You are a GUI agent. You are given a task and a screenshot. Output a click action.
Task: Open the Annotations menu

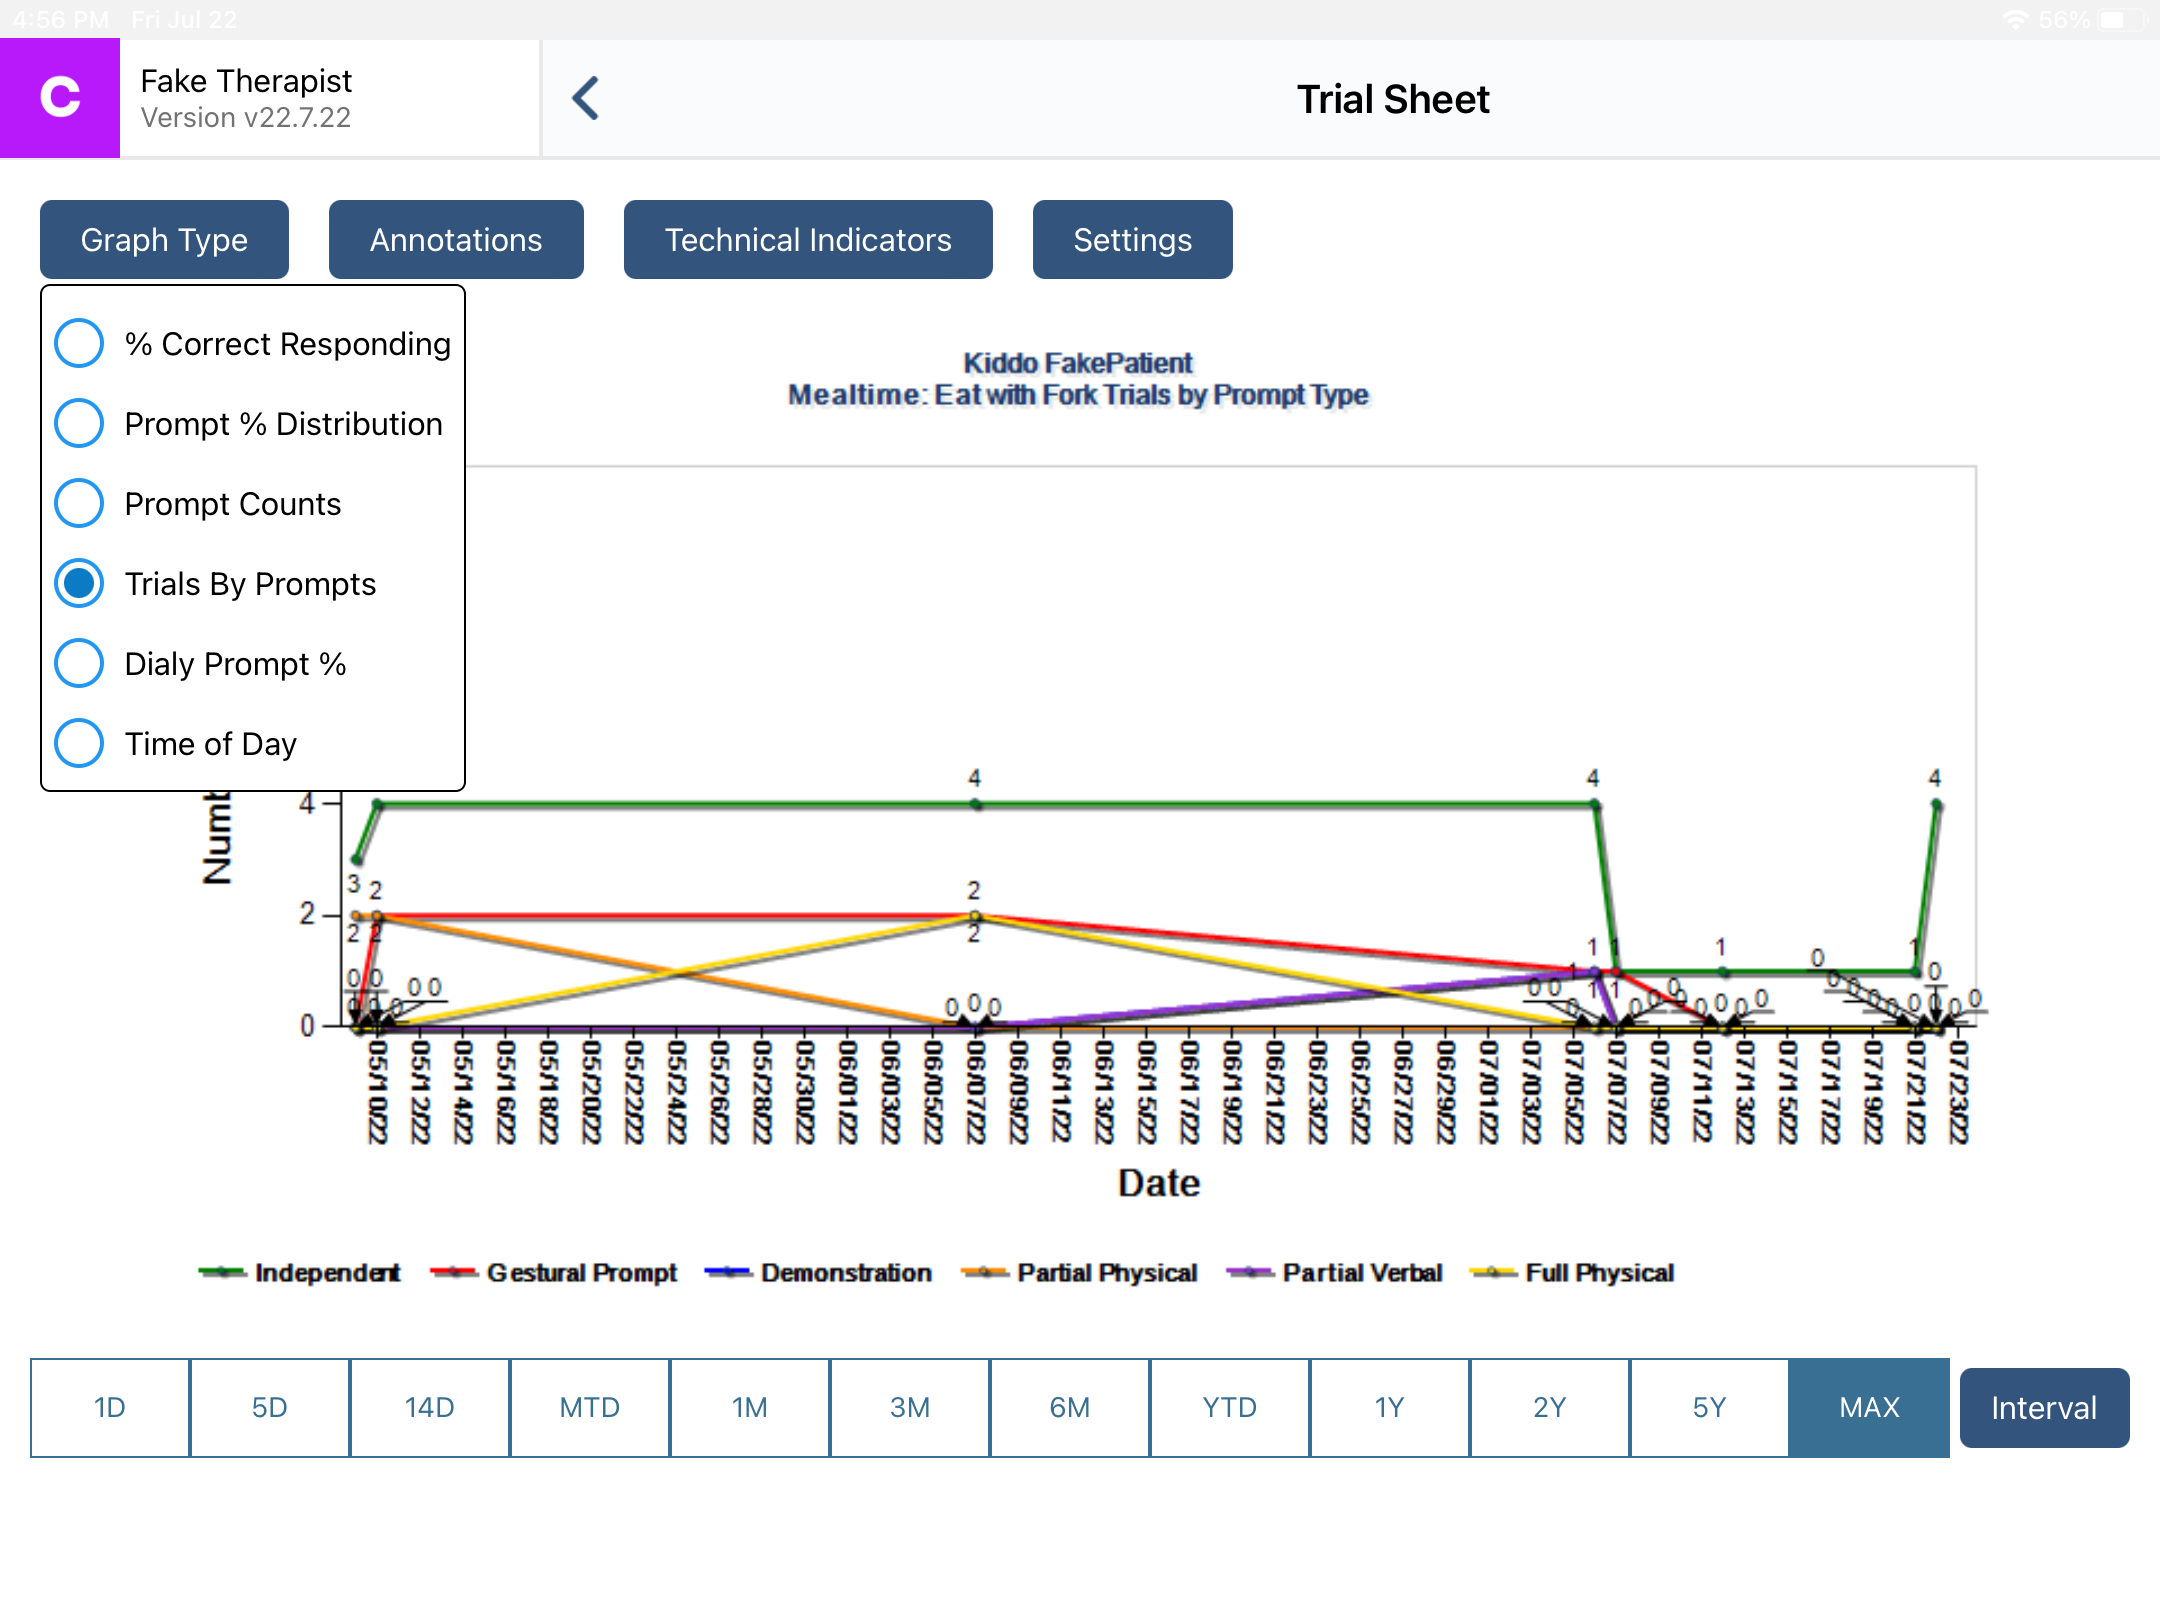455,239
